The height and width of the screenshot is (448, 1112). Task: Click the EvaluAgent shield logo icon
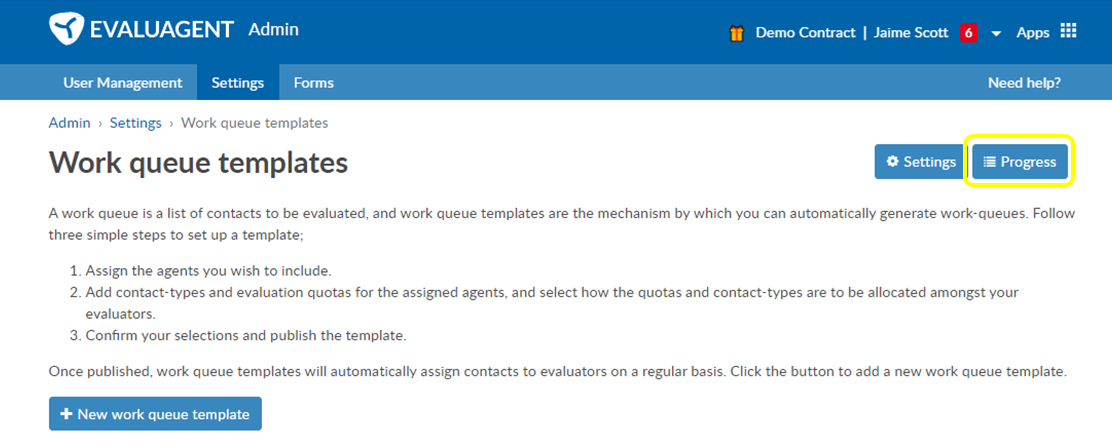pyautogui.click(x=67, y=30)
